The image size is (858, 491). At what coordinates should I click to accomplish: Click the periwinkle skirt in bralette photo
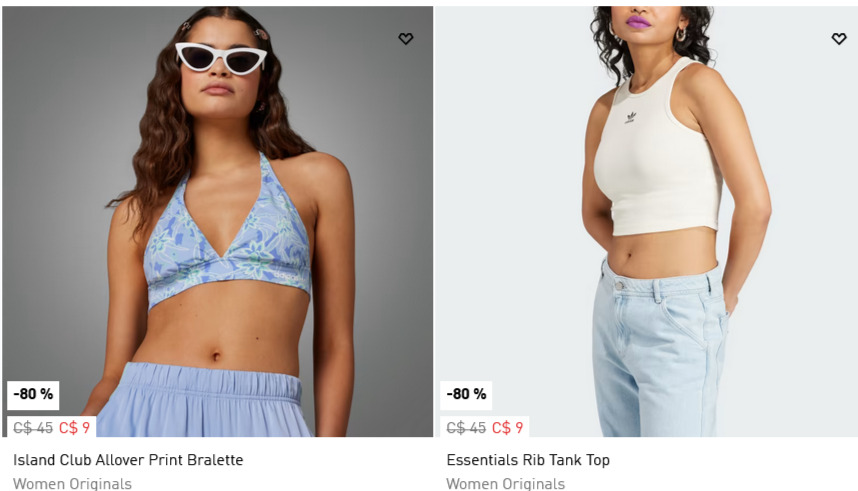(202, 400)
